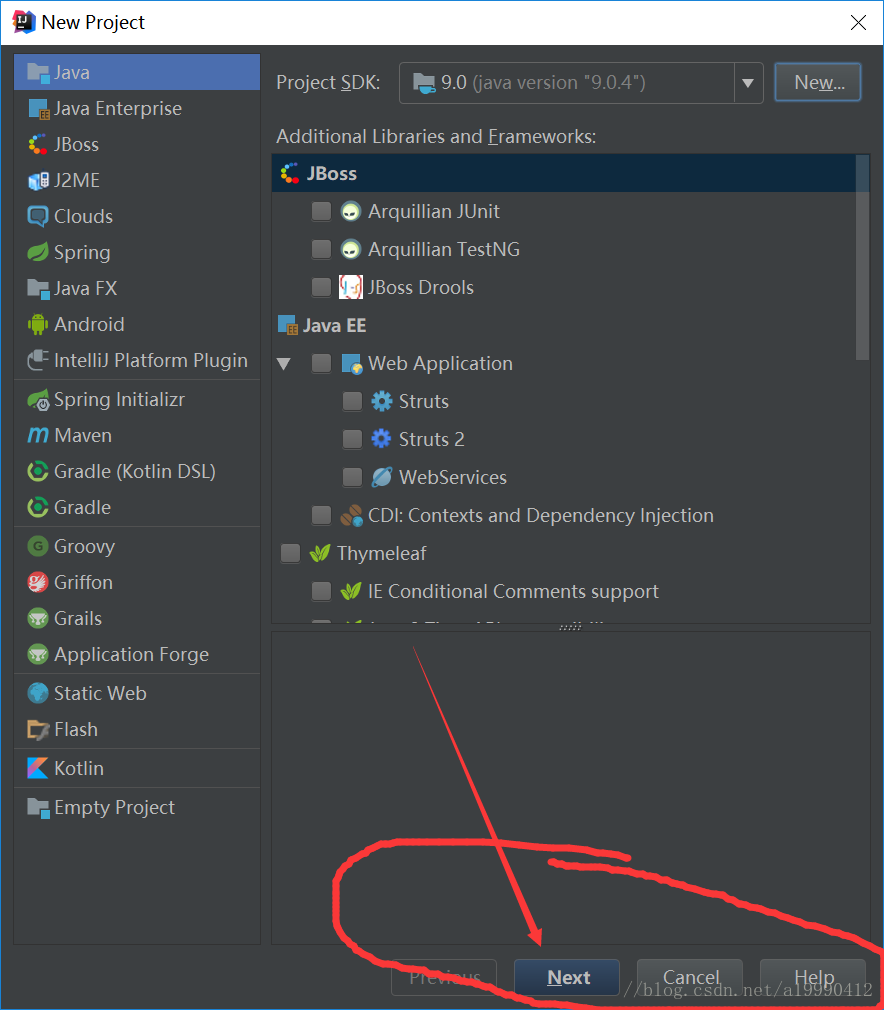Select Maven project type
Image resolution: width=884 pixels, height=1010 pixels.
click(137, 435)
